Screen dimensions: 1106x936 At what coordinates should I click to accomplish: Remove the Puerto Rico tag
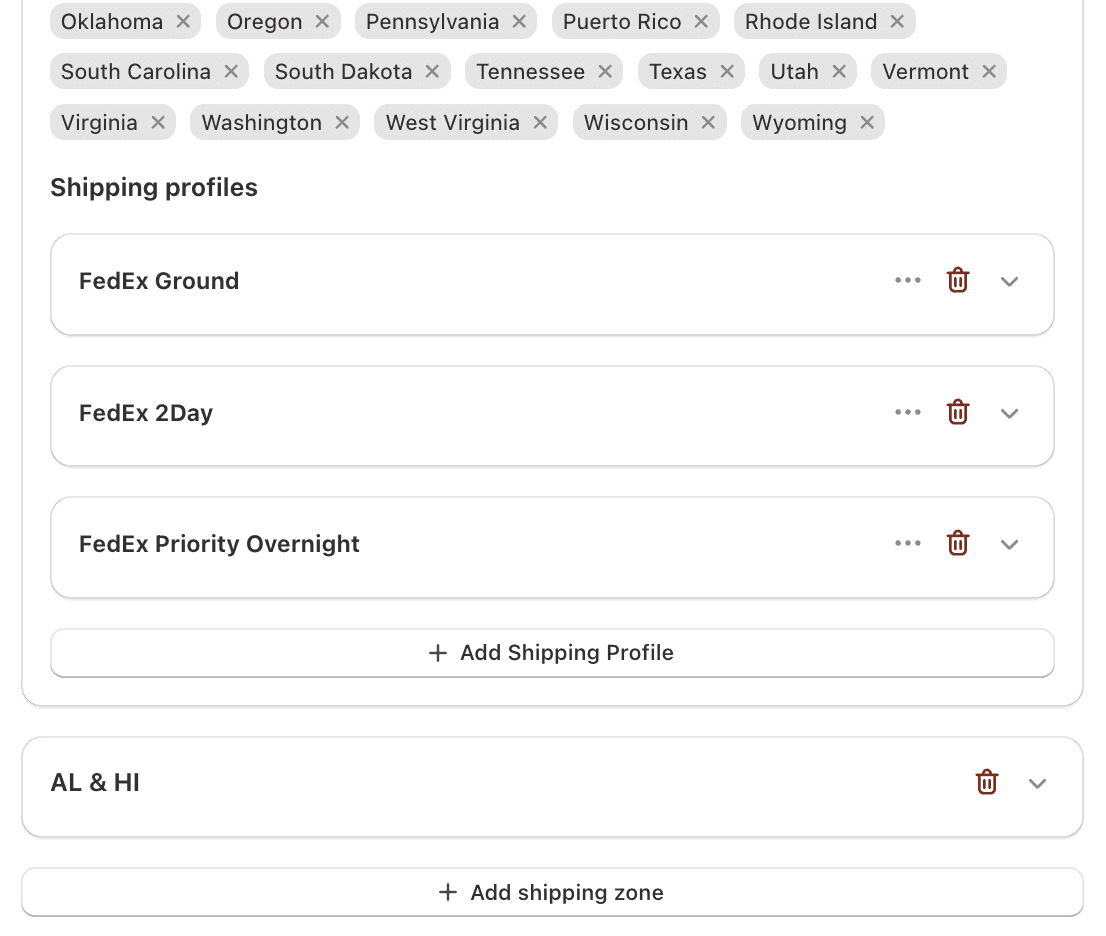pyautogui.click(x=701, y=21)
